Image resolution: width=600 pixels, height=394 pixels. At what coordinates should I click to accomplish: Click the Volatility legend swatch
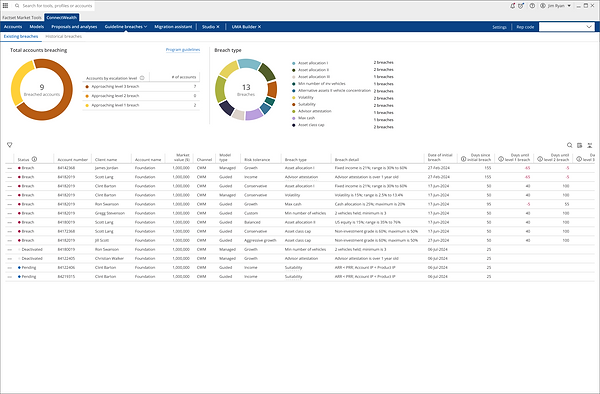(x=294, y=98)
